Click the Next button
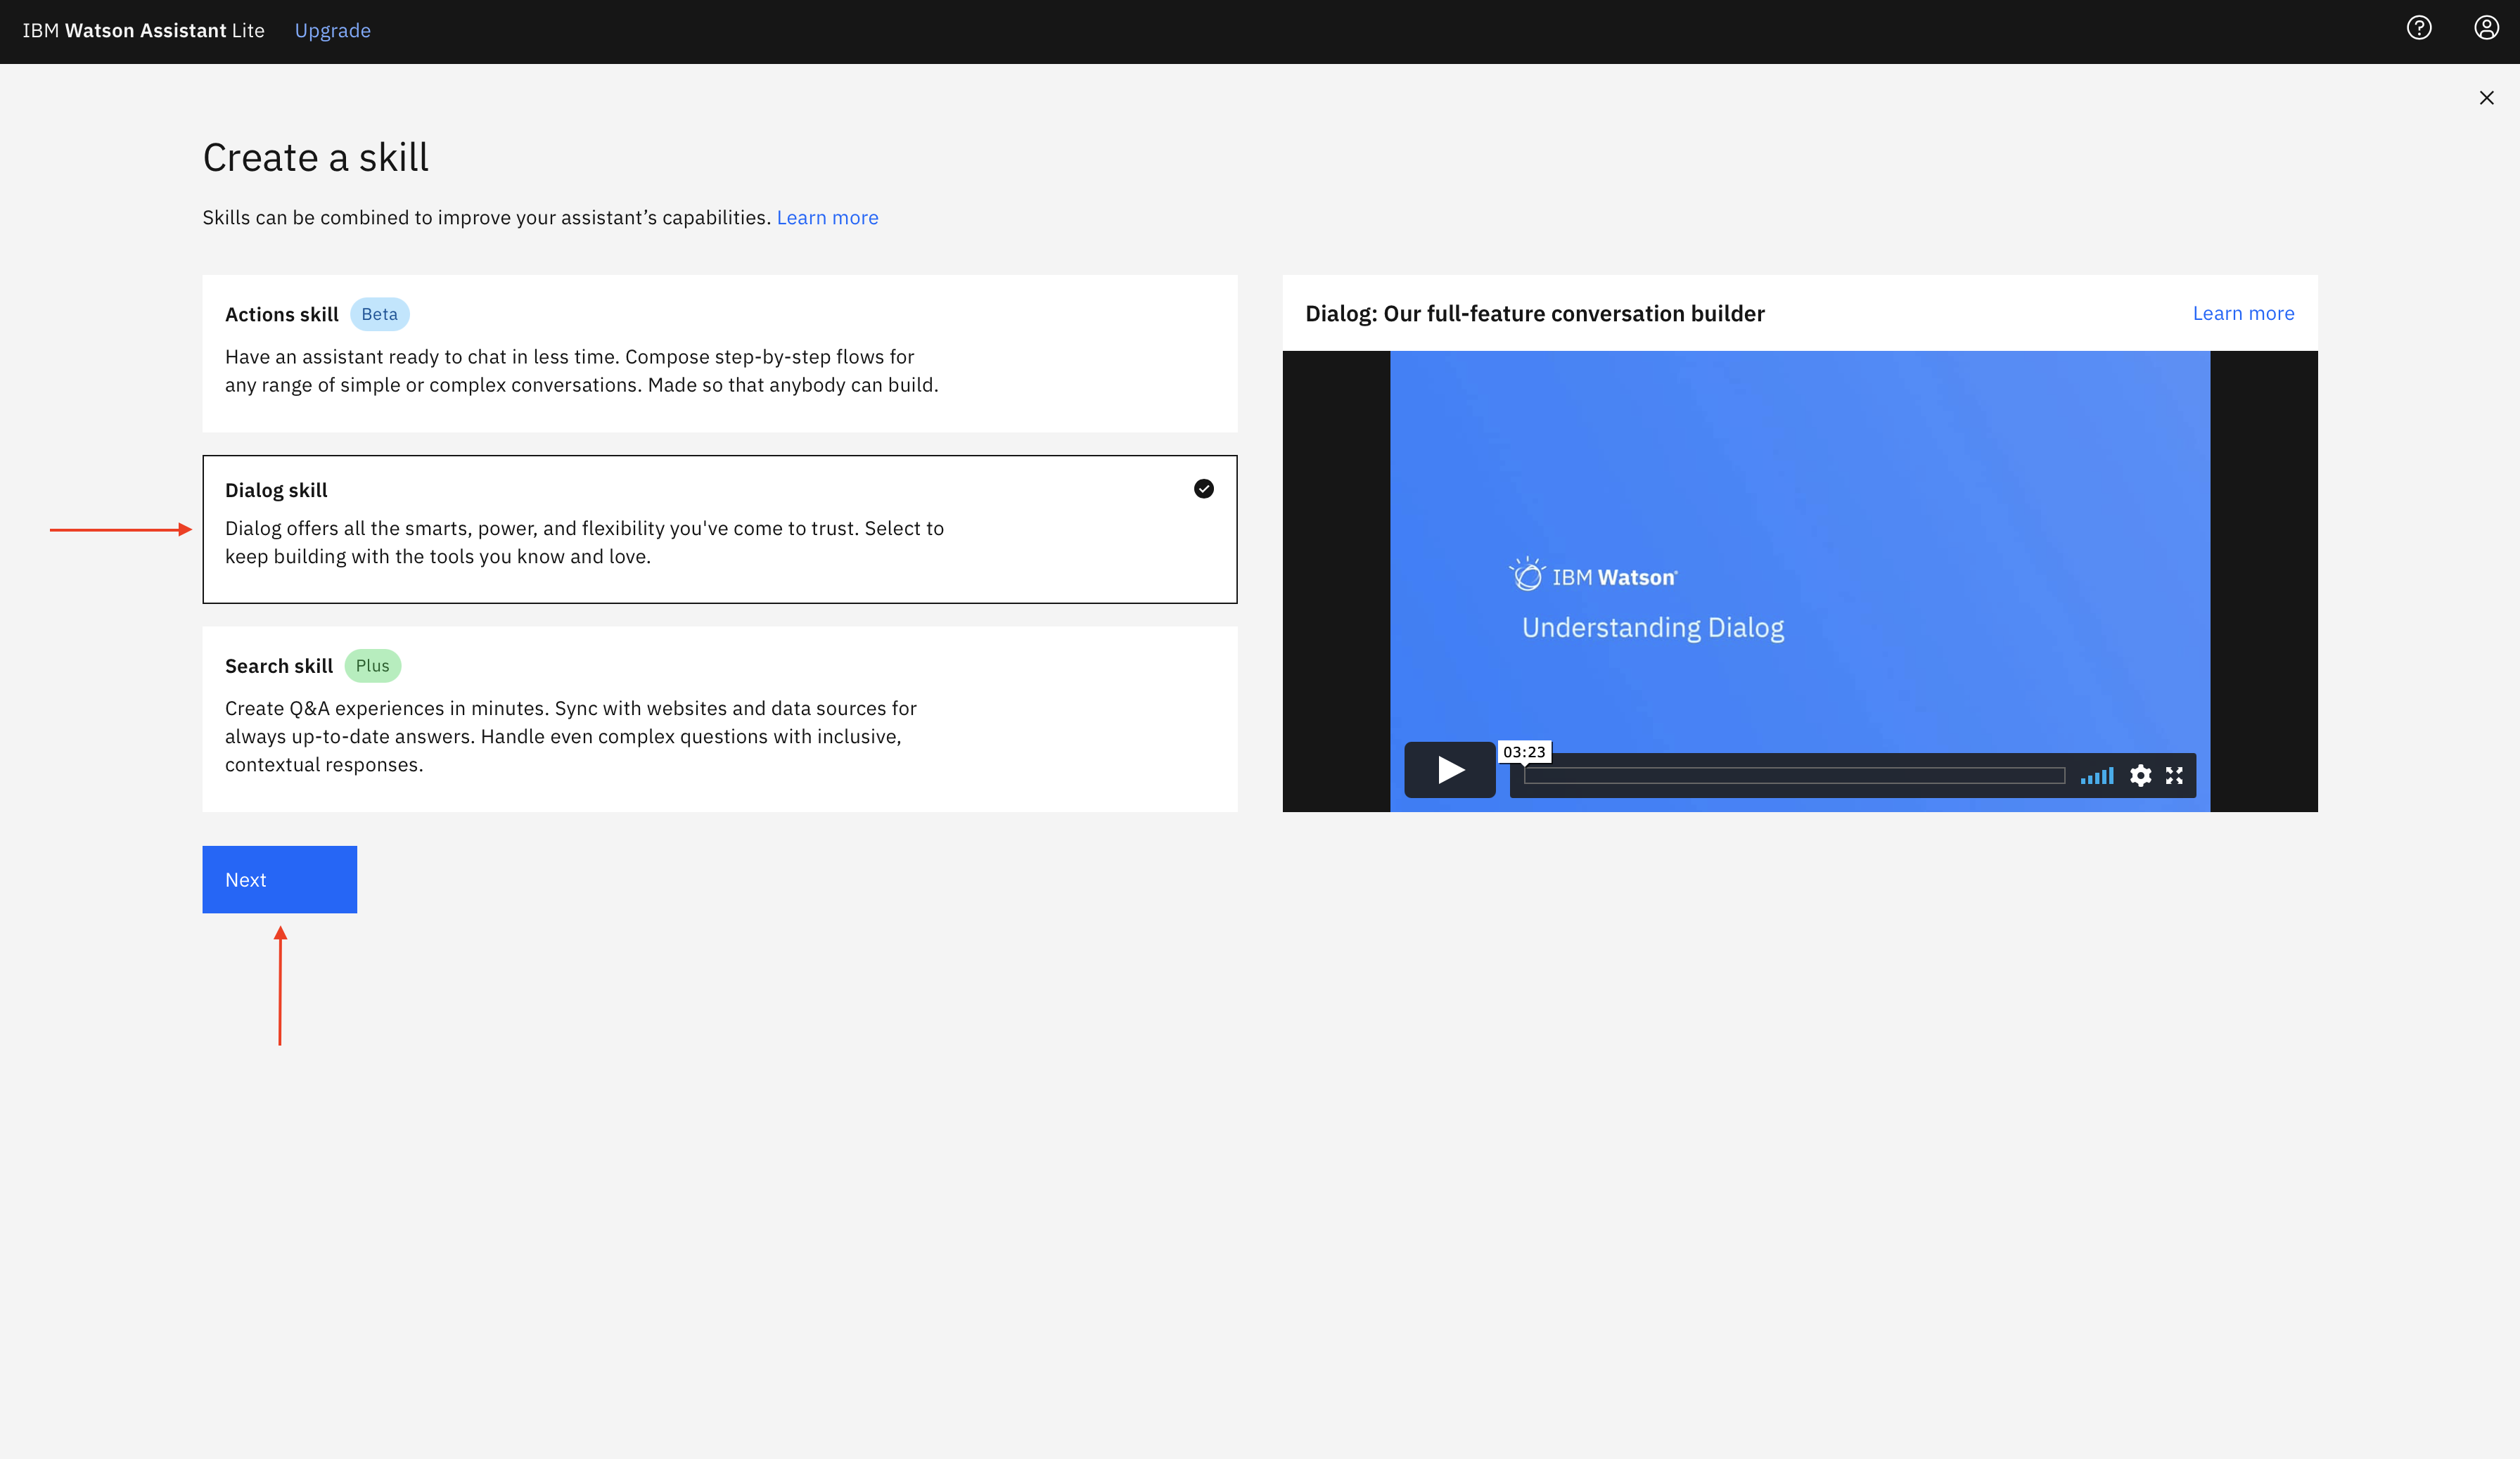Screen dimensions: 2520x1459 [279, 879]
